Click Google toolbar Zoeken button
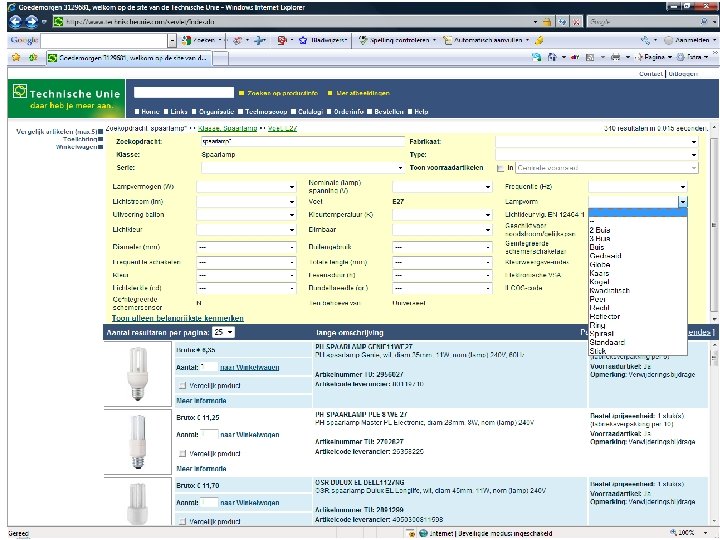This screenshot has height=540, width=720. (199, 40)
